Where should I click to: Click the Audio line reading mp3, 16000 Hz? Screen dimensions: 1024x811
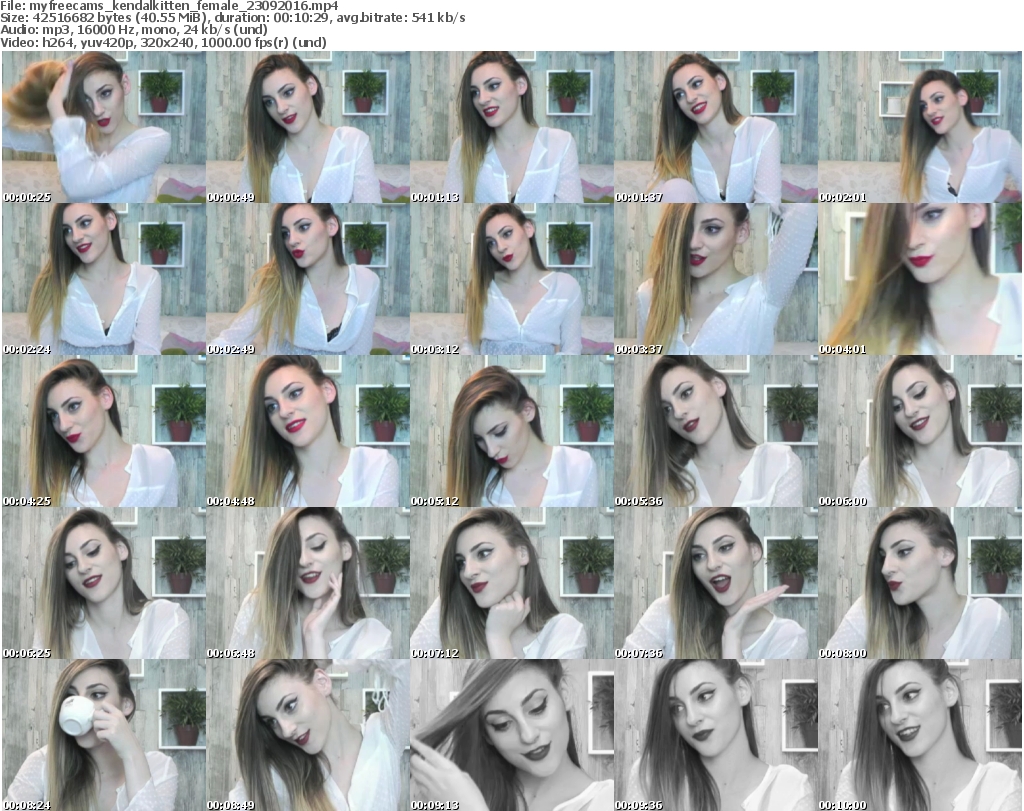click(x=134, y=30)
